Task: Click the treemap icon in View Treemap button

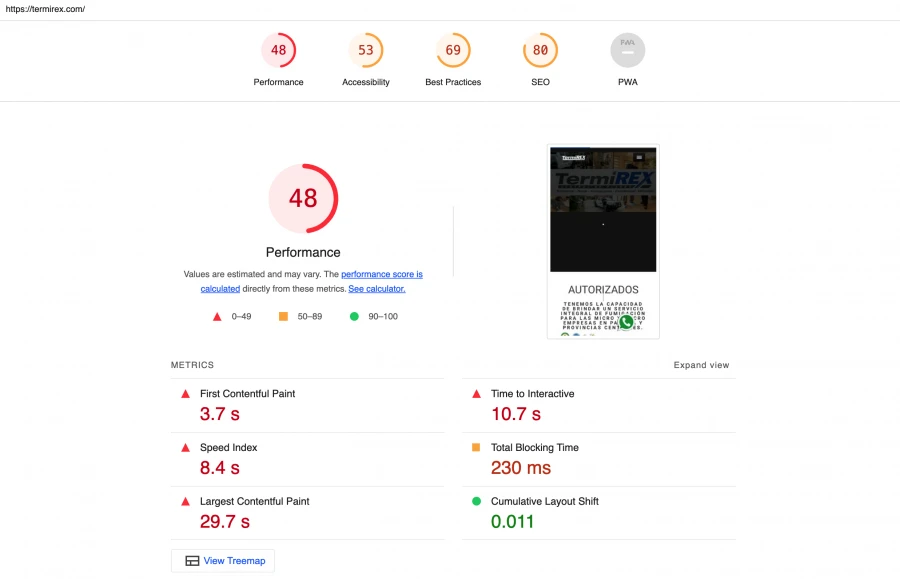Action: [x=192, y=561]
